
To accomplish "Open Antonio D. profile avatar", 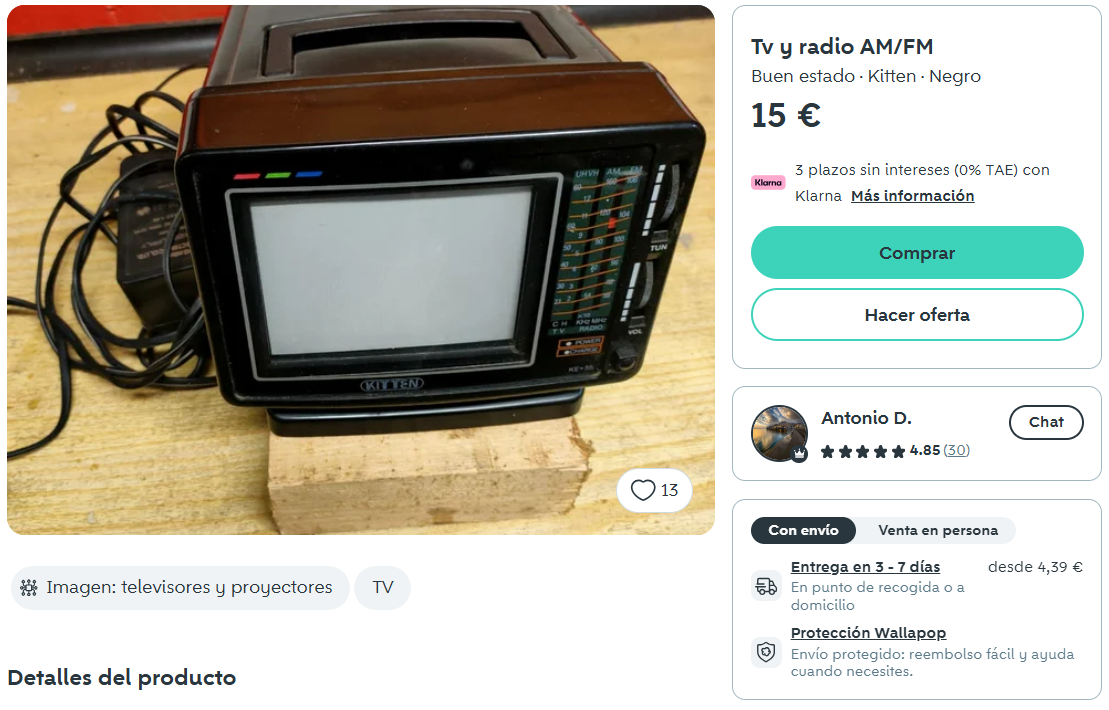I will coord(779,433).
